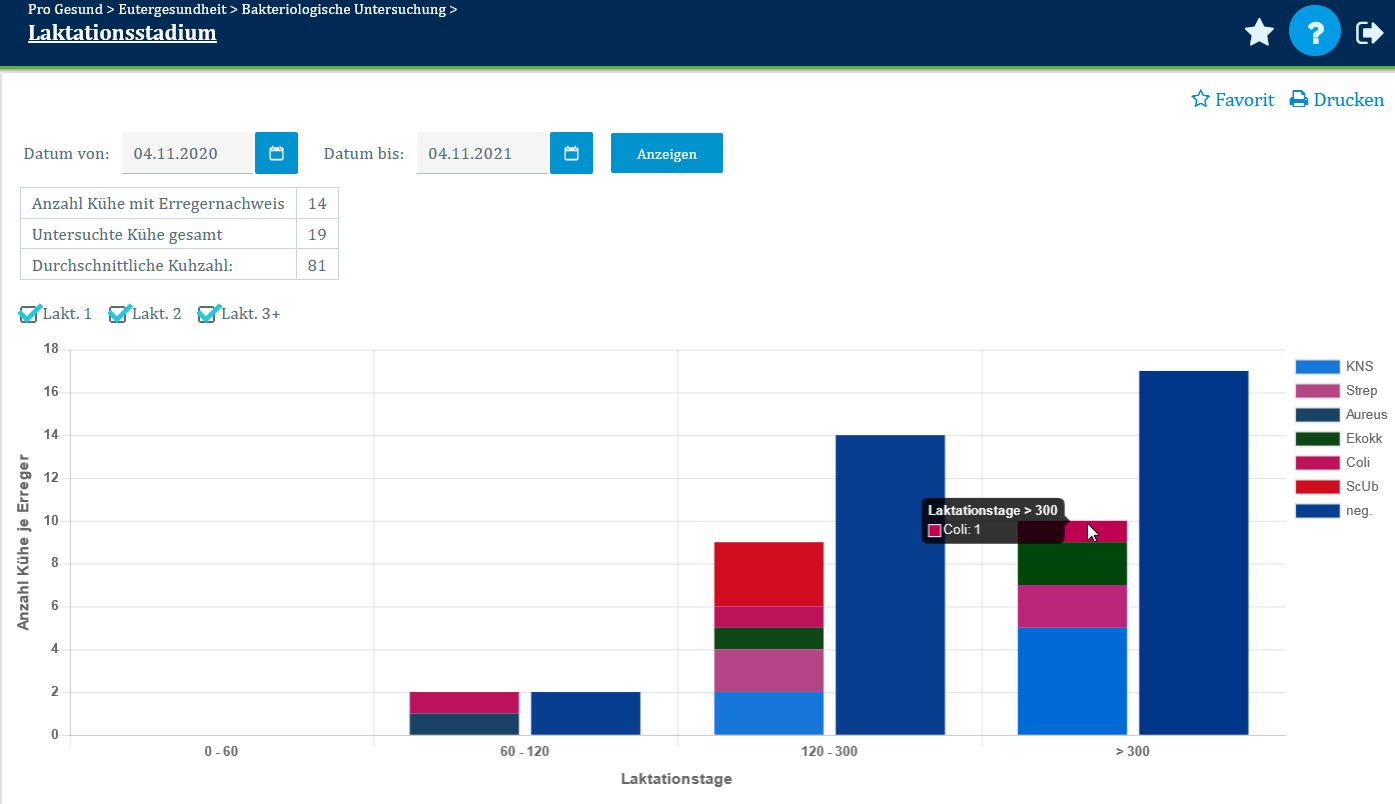
Task: Click the ScUb legend color swatch
Action: click(x=1317, y=487)
